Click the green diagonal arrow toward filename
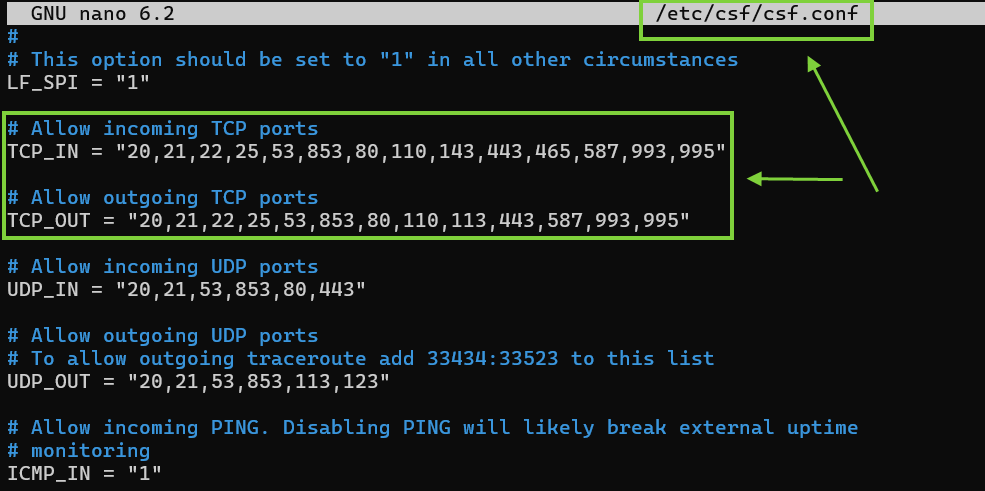The width and height of the screenshot is (985, 491). point(842,123)
